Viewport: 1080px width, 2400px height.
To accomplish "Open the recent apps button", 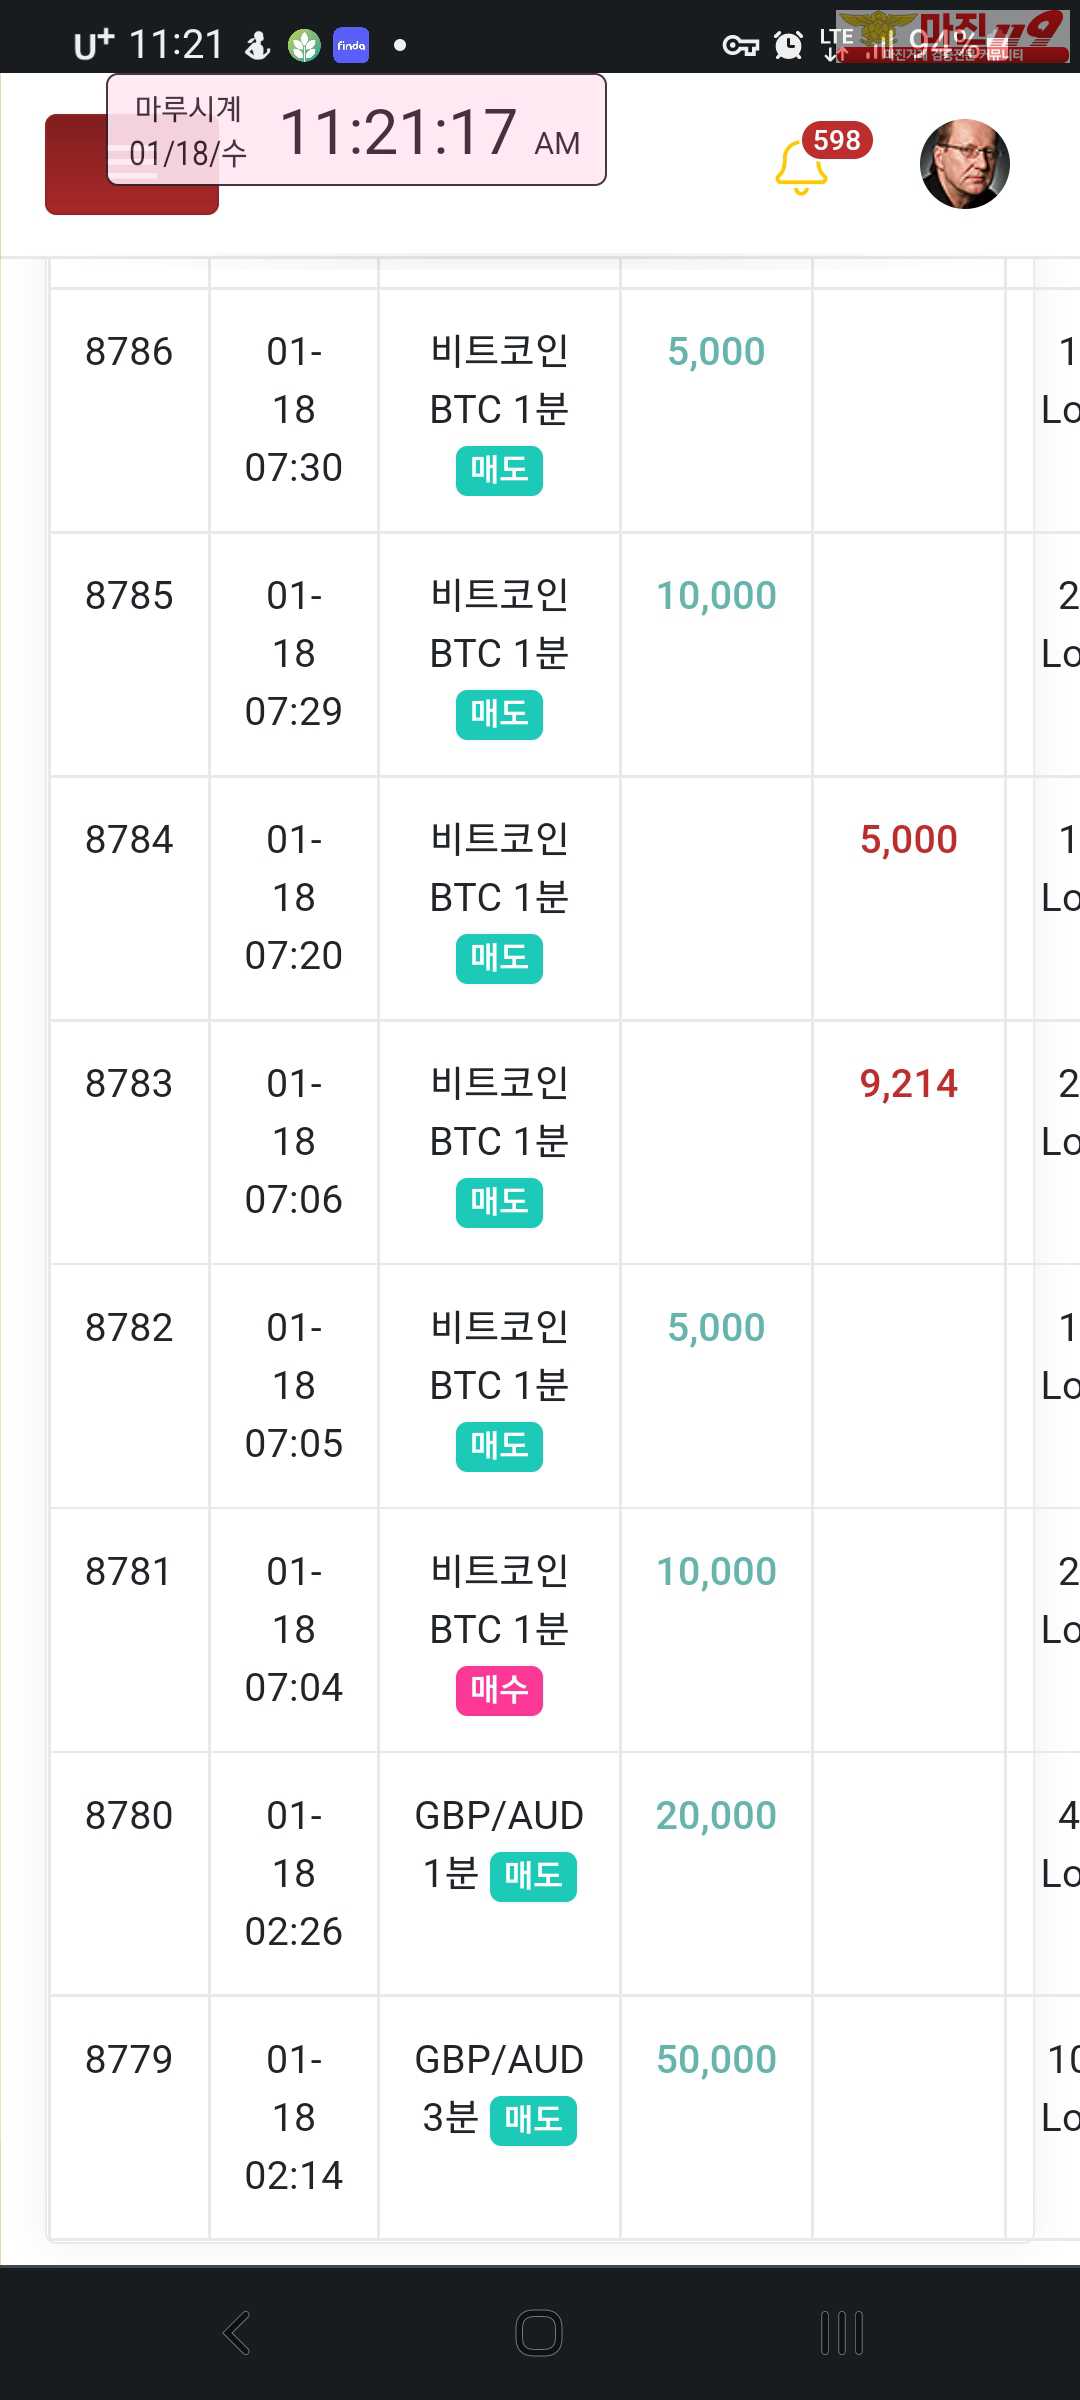I will tap(841, 2333).
